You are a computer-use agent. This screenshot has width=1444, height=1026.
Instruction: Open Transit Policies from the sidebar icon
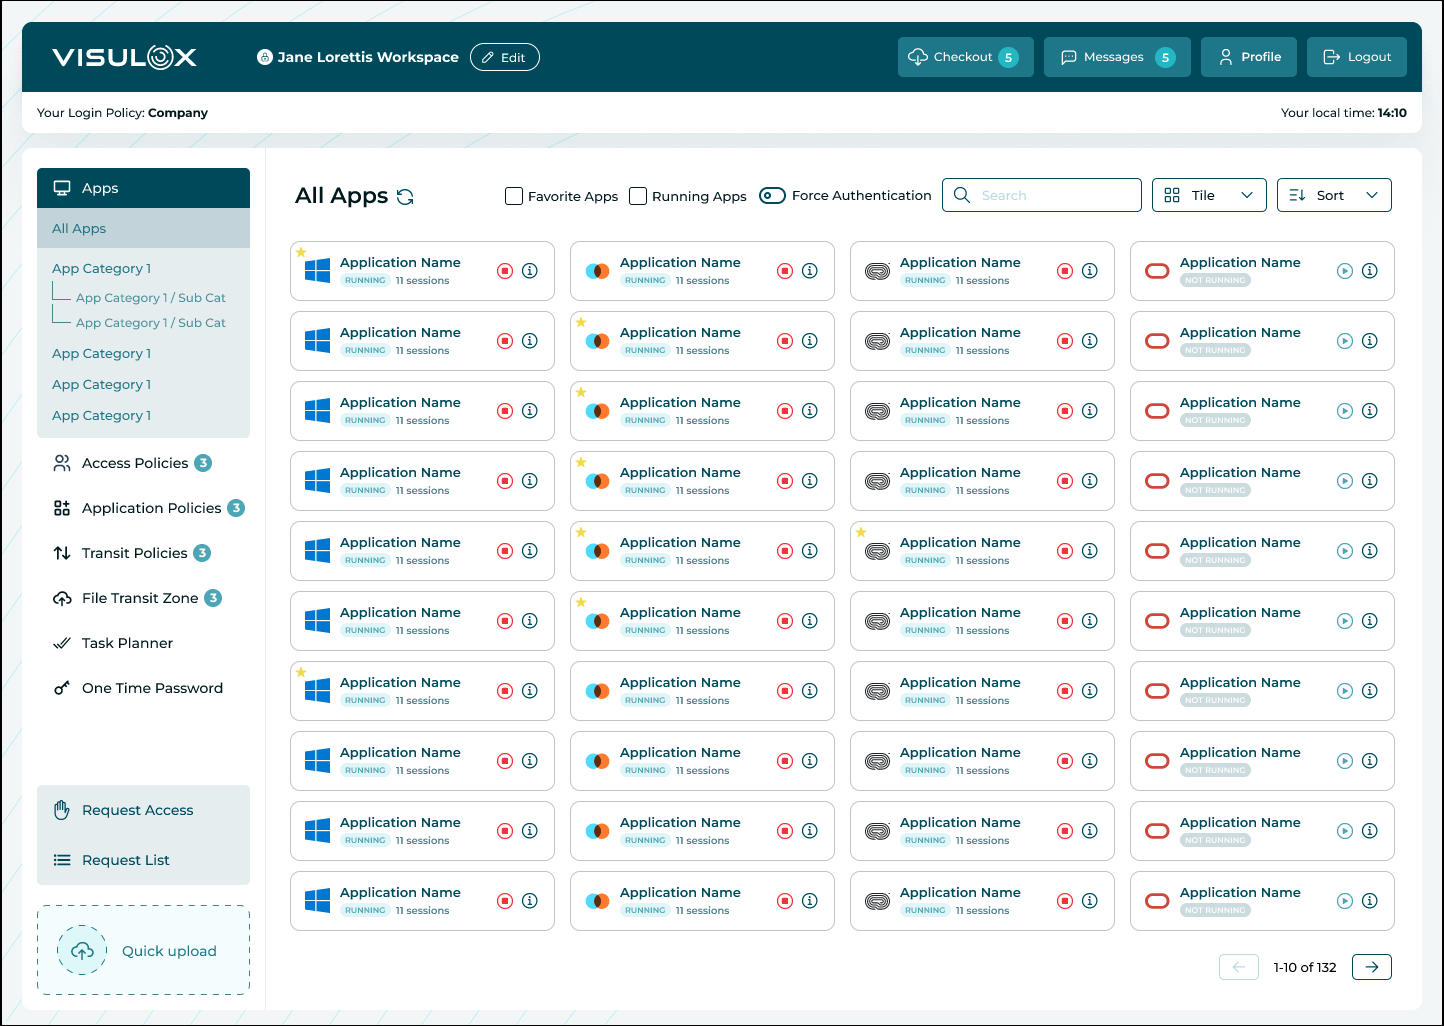tap(61, 552)
